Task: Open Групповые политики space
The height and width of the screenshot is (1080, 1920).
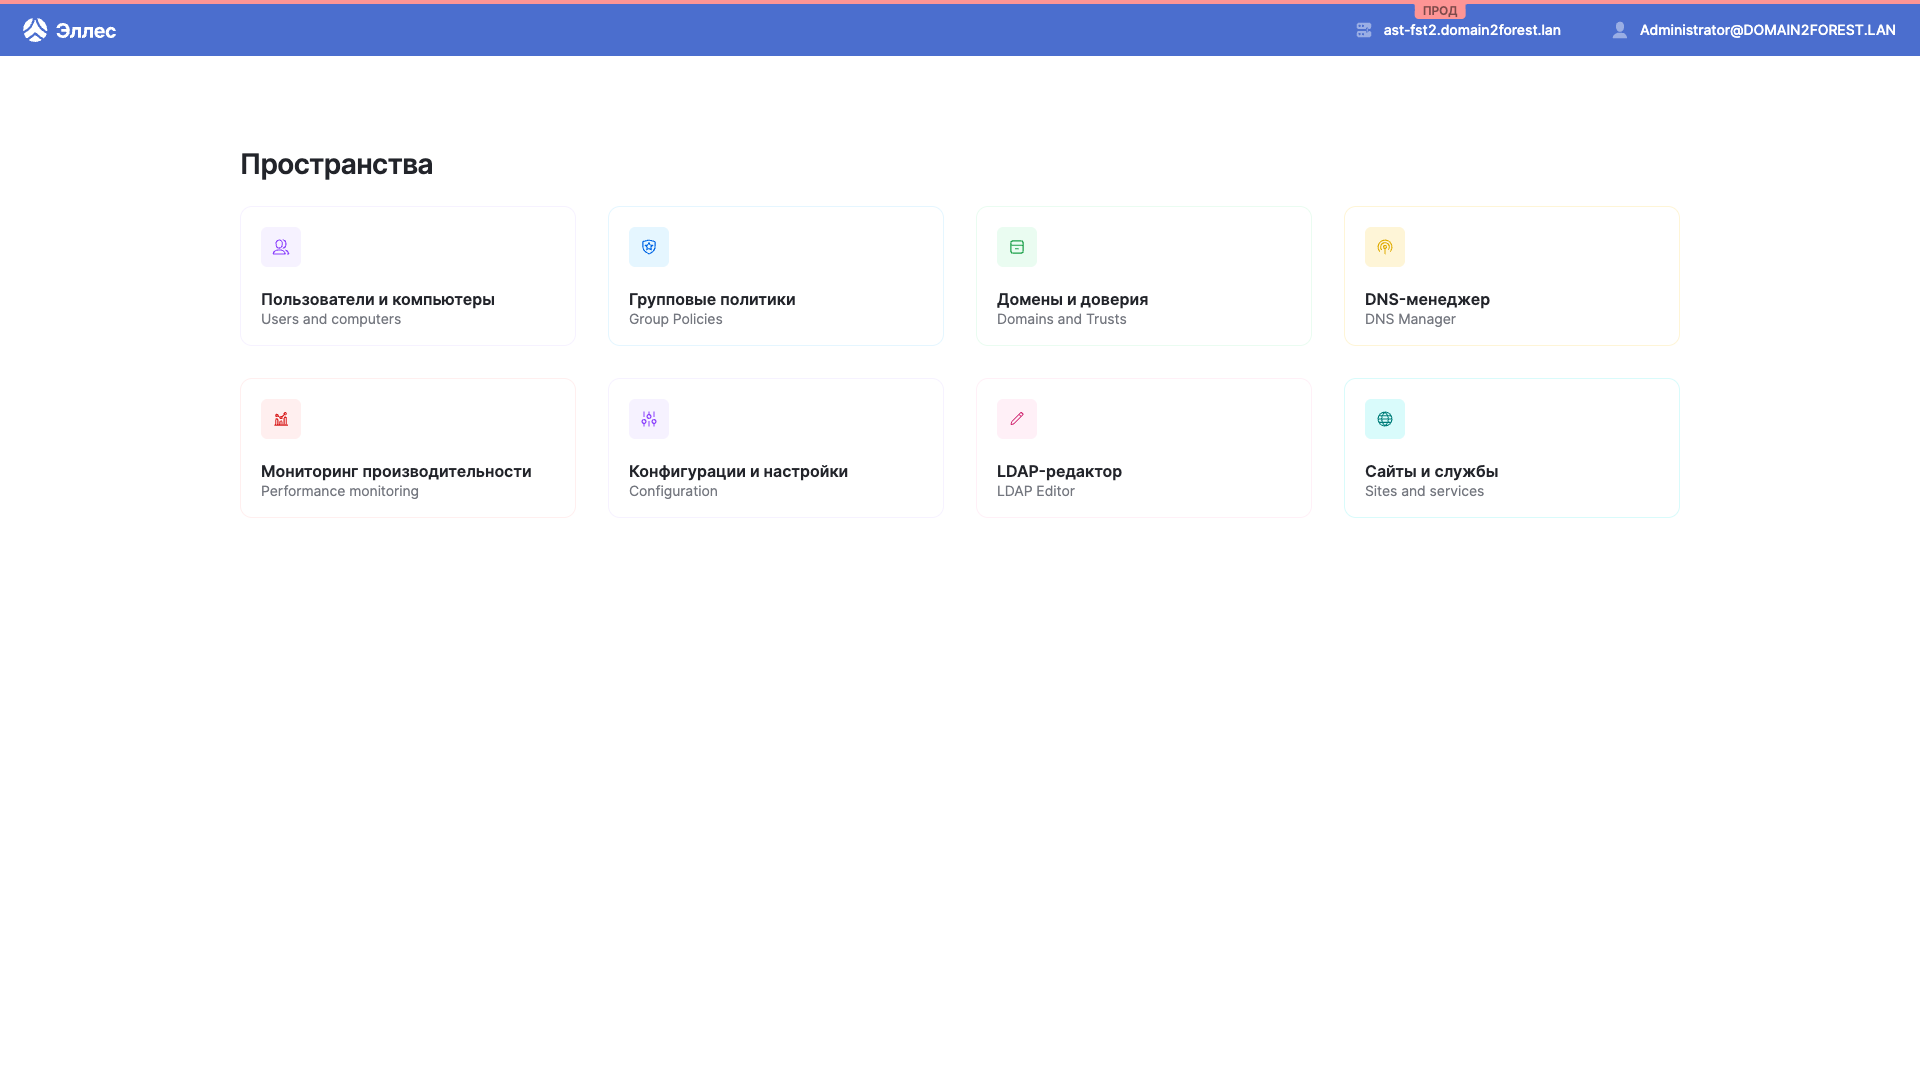Action: (776, 276)
